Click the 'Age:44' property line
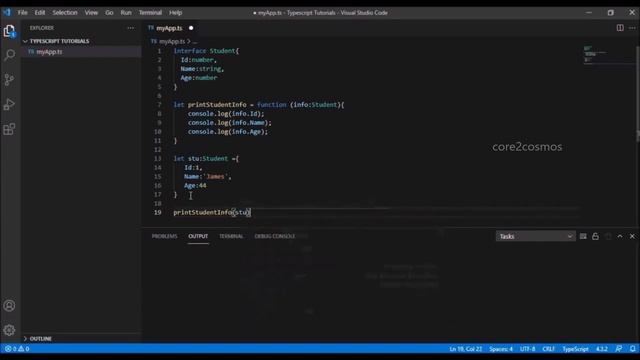 pos(195,185)
